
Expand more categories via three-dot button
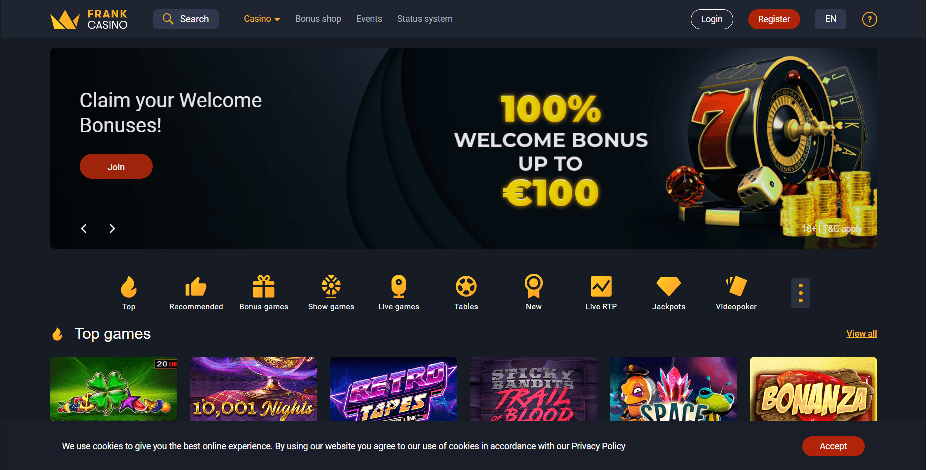click(x=800, y=293)
